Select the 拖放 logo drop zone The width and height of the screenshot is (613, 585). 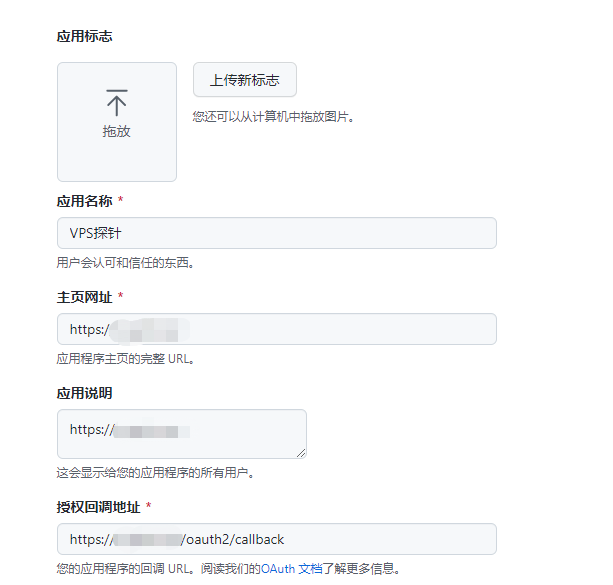tap(117, 122)
